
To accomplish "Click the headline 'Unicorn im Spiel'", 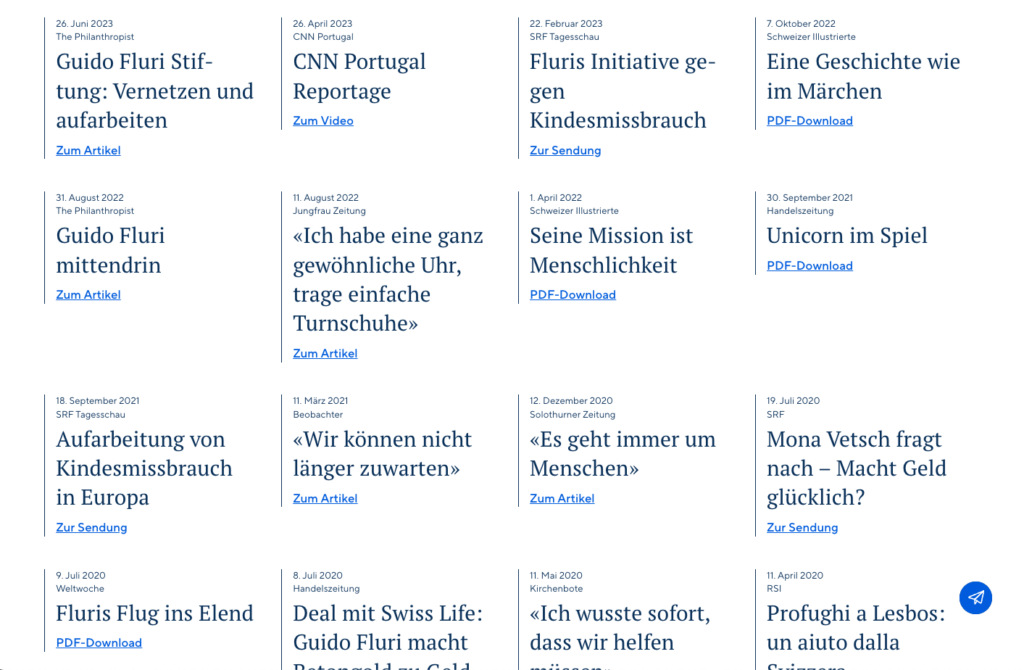I will [x=846, y=236].
